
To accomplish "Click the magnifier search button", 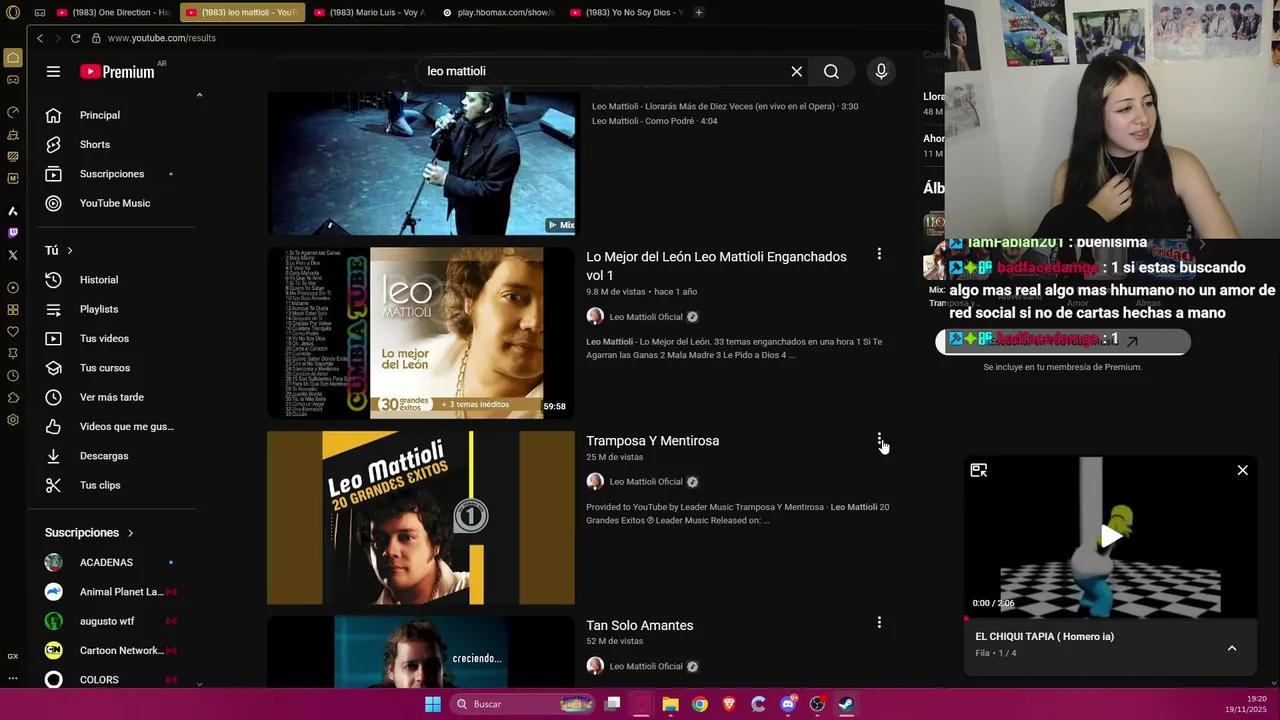I will (831, 71).
